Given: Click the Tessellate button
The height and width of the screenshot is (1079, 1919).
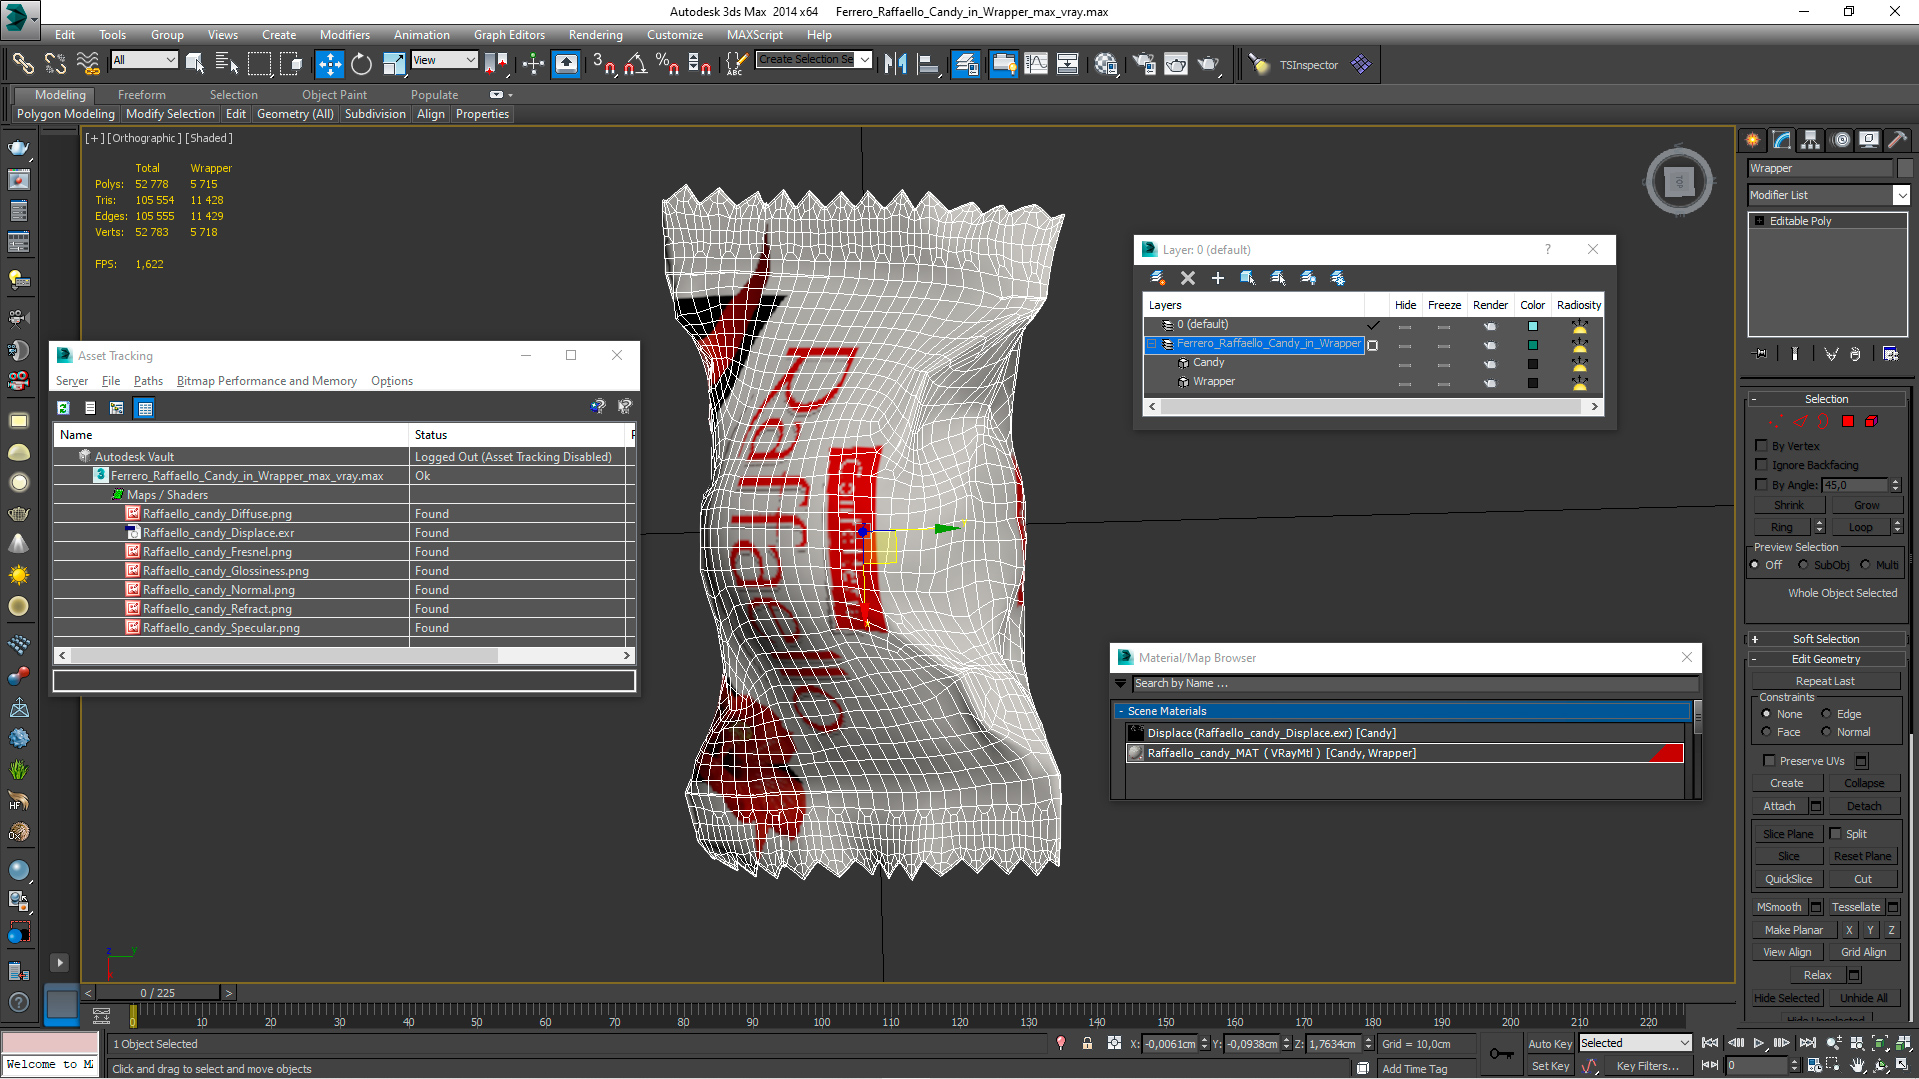Looking at the screenshot, I should click(1856, 907).
